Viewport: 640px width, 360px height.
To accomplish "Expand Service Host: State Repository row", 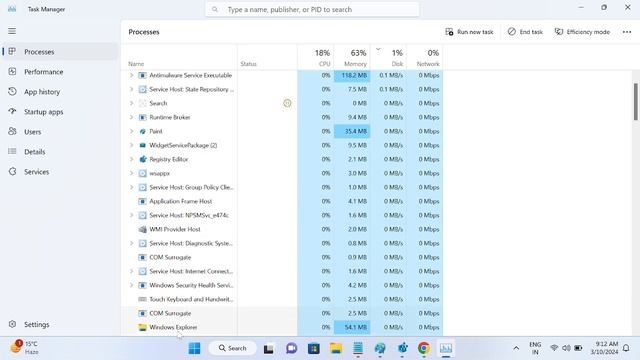I will 131,89.
